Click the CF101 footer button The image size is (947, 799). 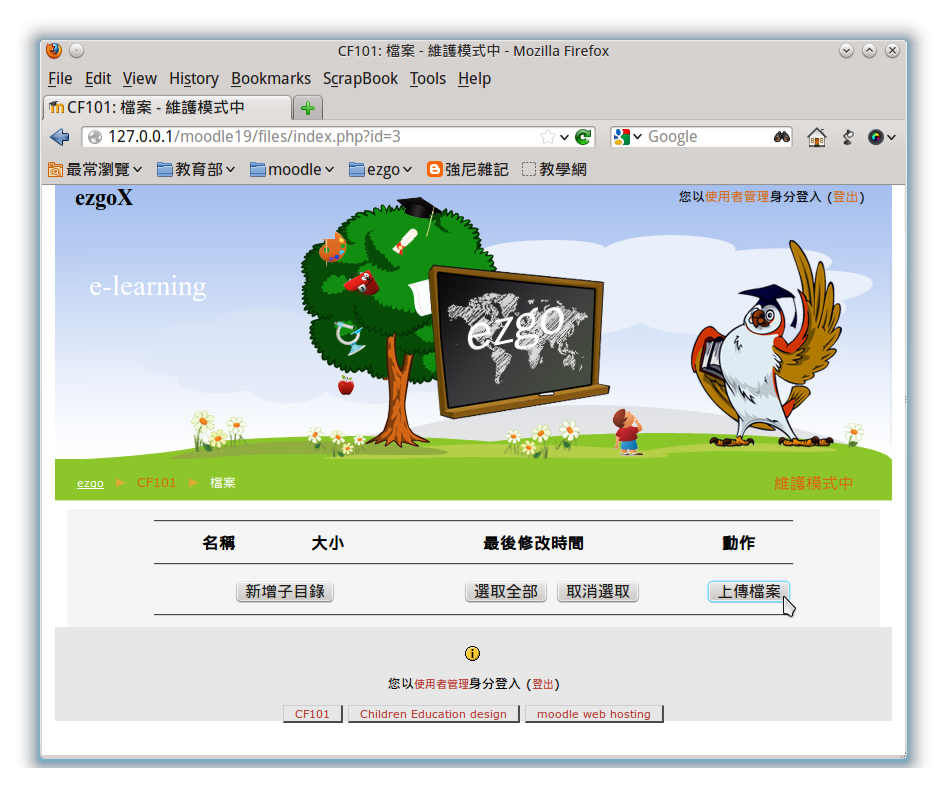pos(312,714)
